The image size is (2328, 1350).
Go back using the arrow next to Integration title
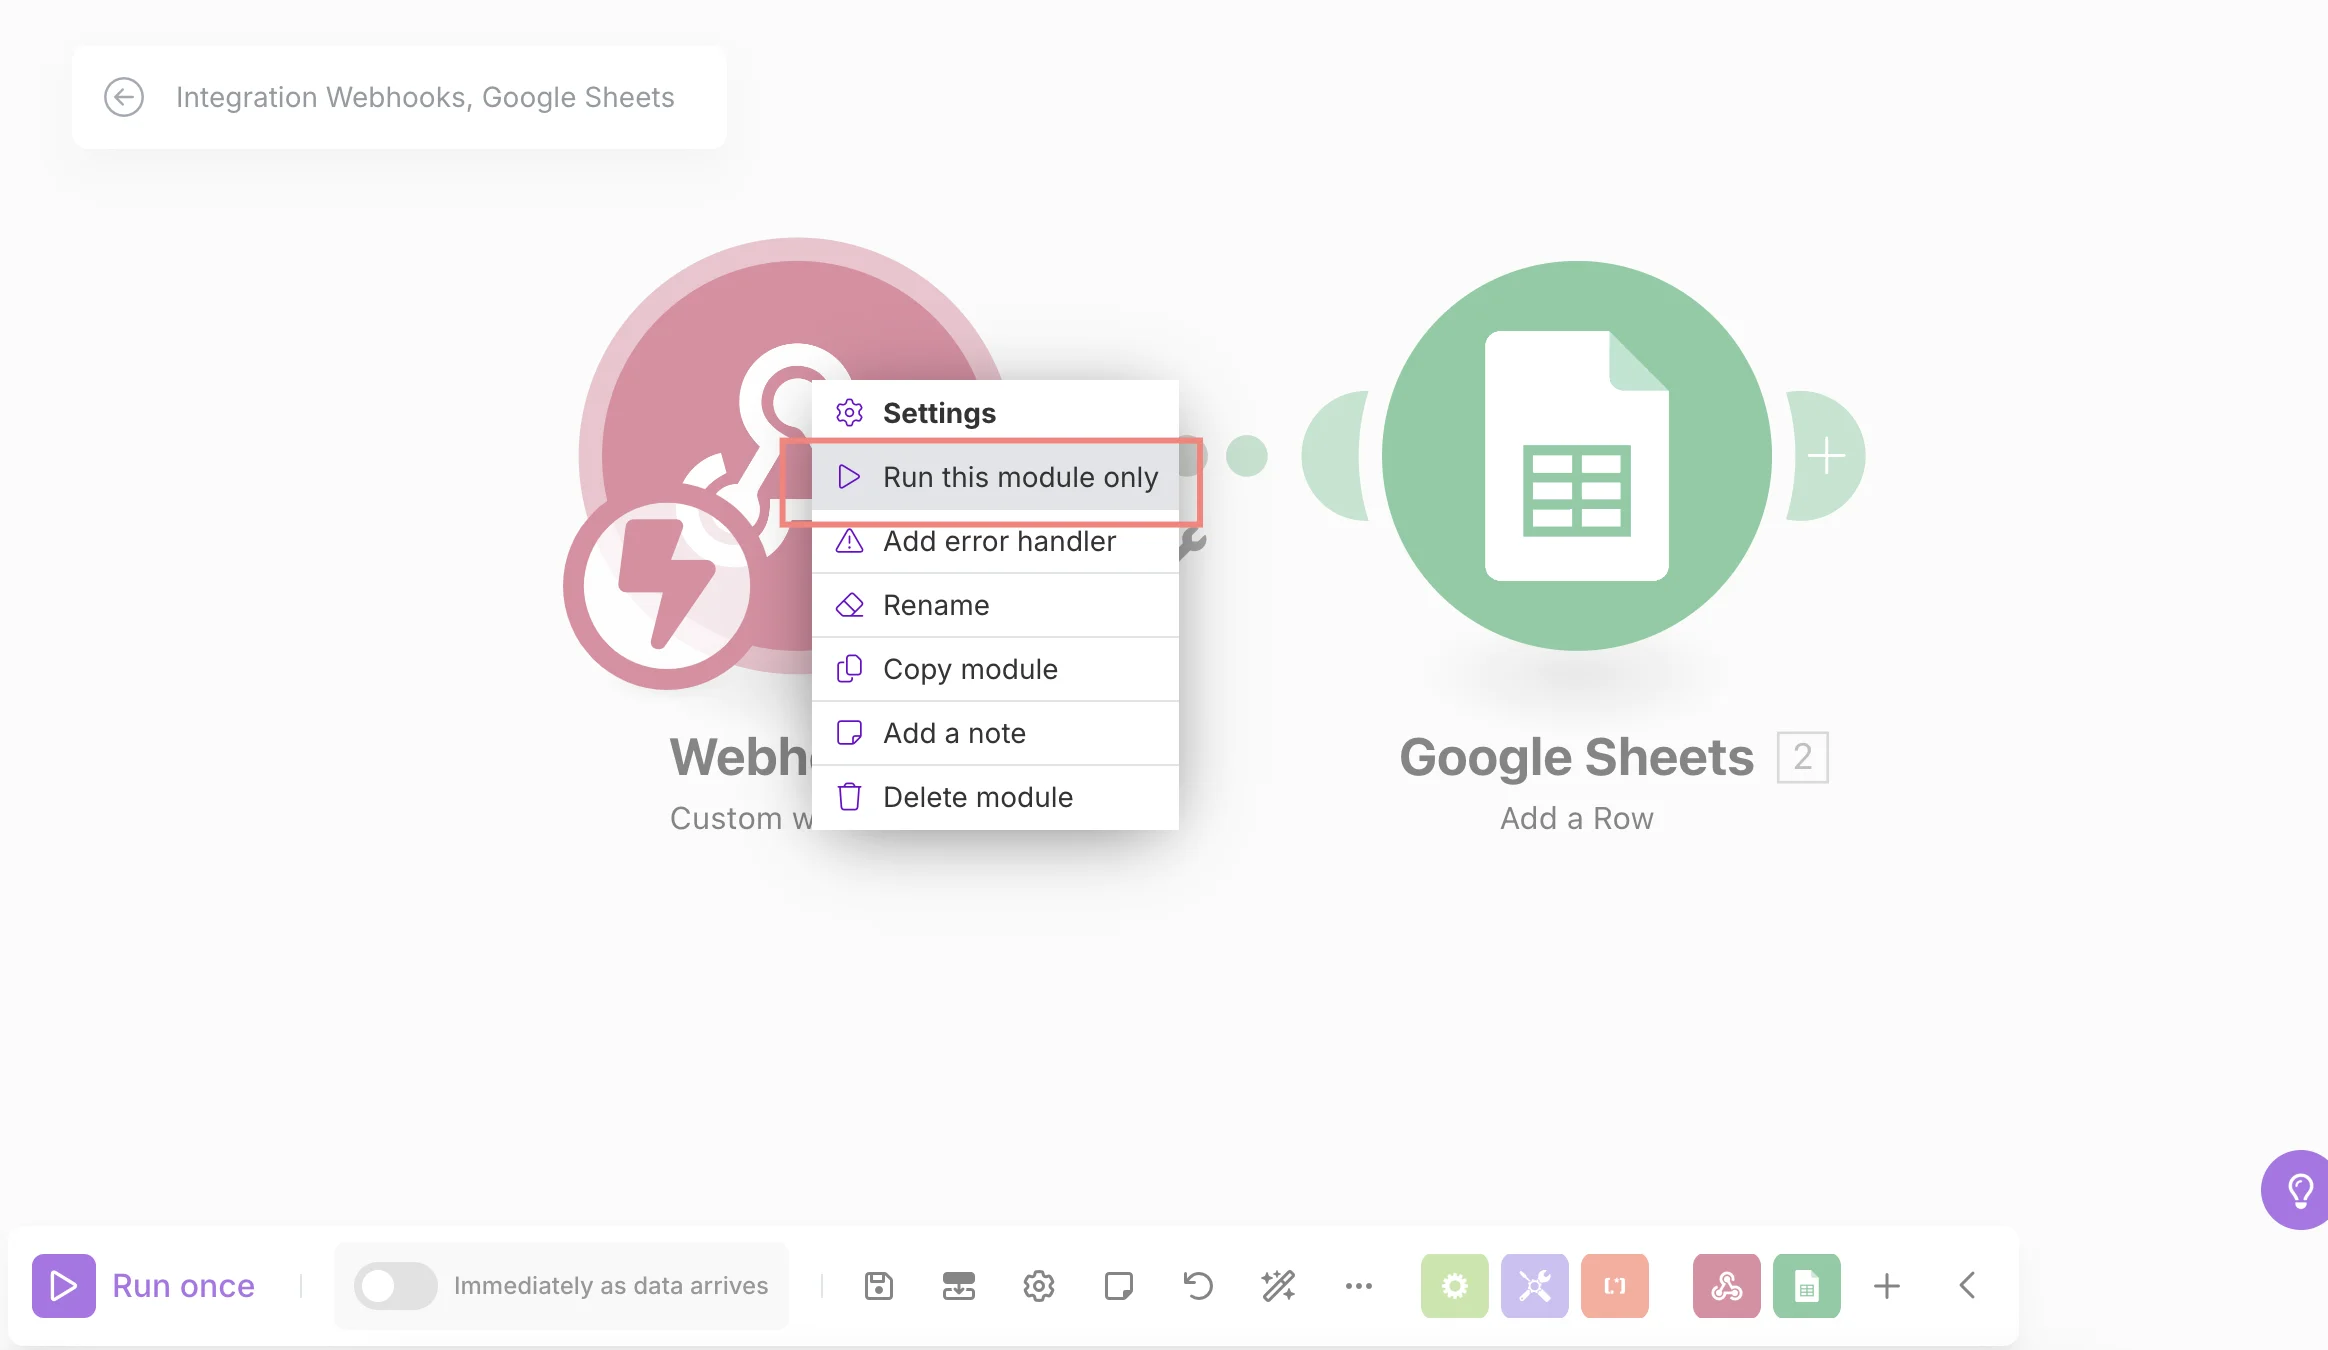tap(124, 97)
